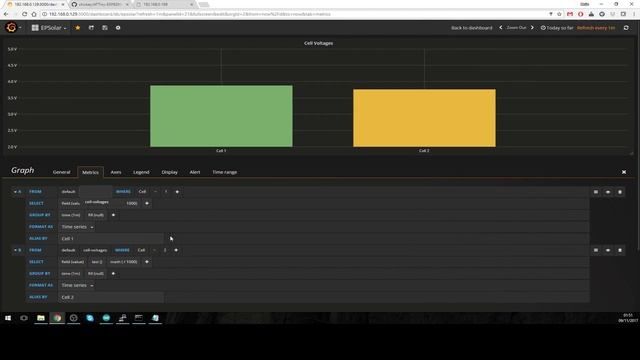
Task: Open the Legend tab
Action: (141, 172)
